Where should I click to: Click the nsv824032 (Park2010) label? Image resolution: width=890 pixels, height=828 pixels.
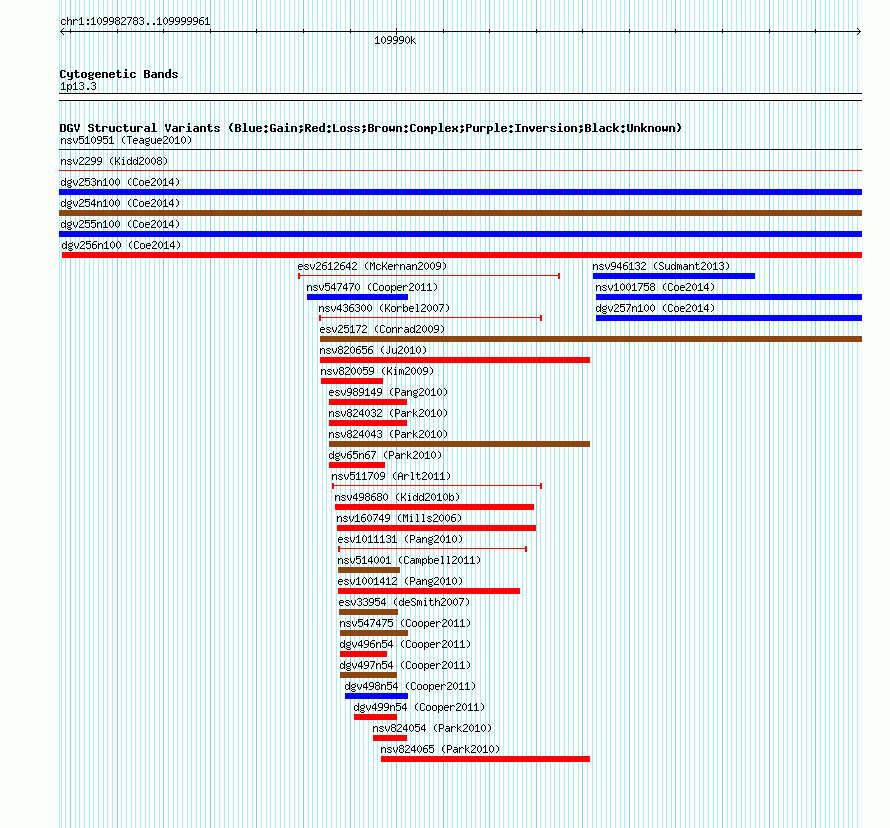point(388,413)
